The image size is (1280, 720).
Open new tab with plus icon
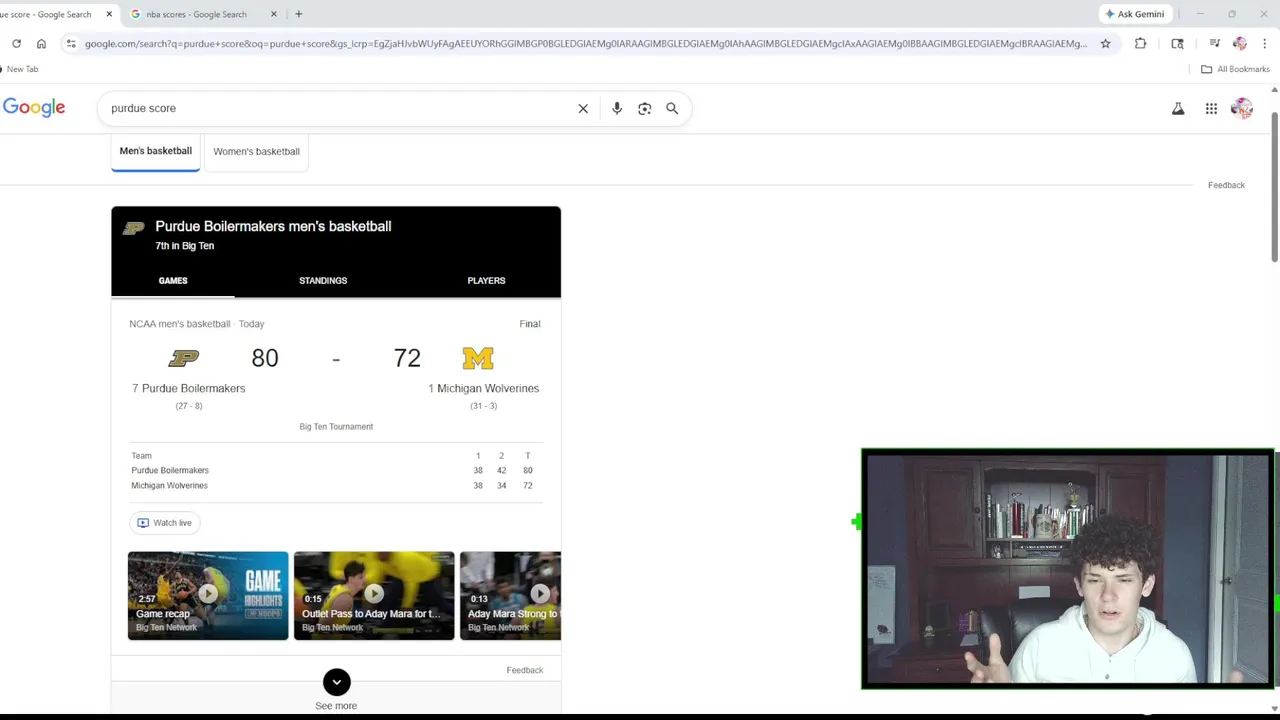(x=298, y=14)
